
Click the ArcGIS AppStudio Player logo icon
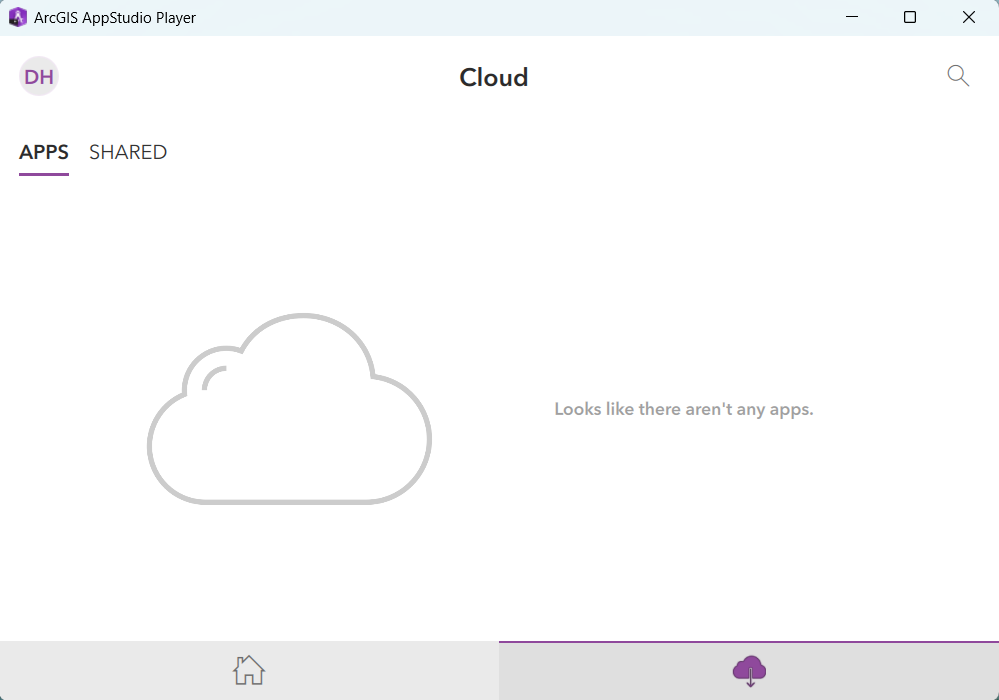(x=17, y=17)
